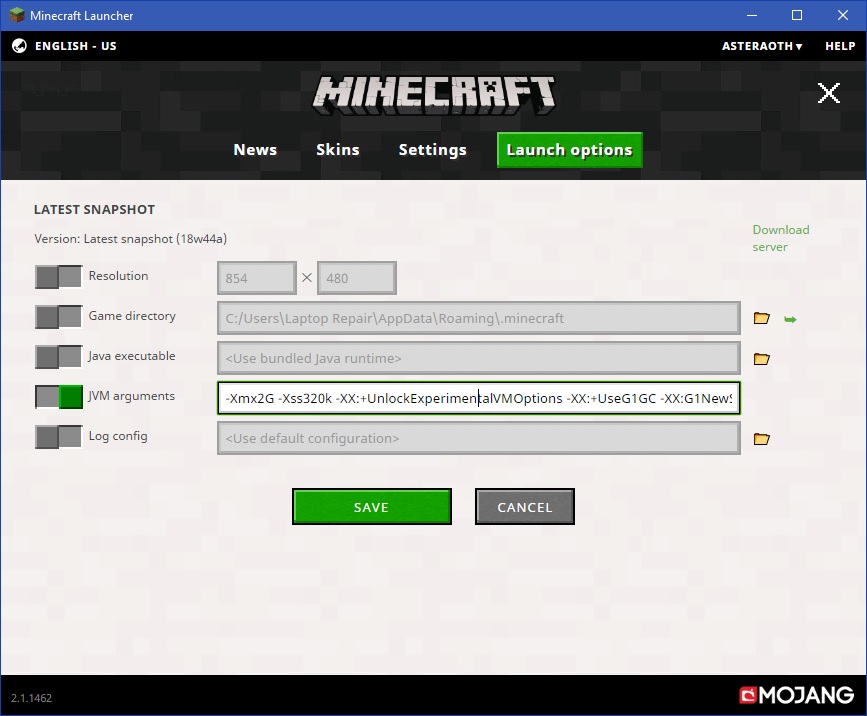Open folder browser for Game directory

coord(761,318)
